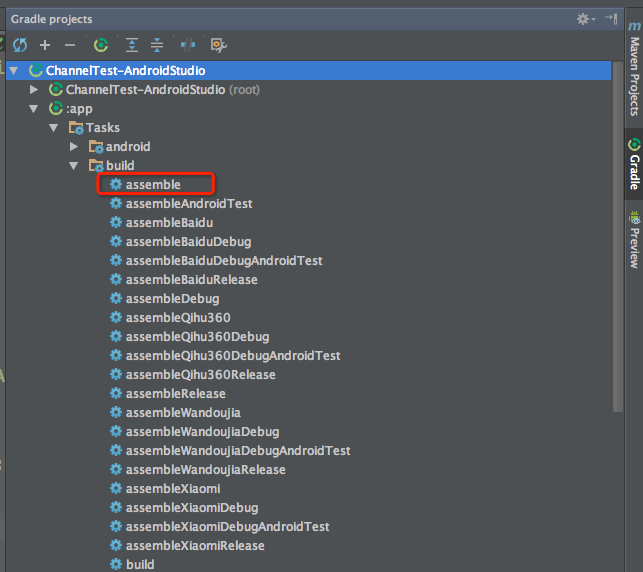Select the ChannelTest-AndroidStudio (root) row

[308, 89]
